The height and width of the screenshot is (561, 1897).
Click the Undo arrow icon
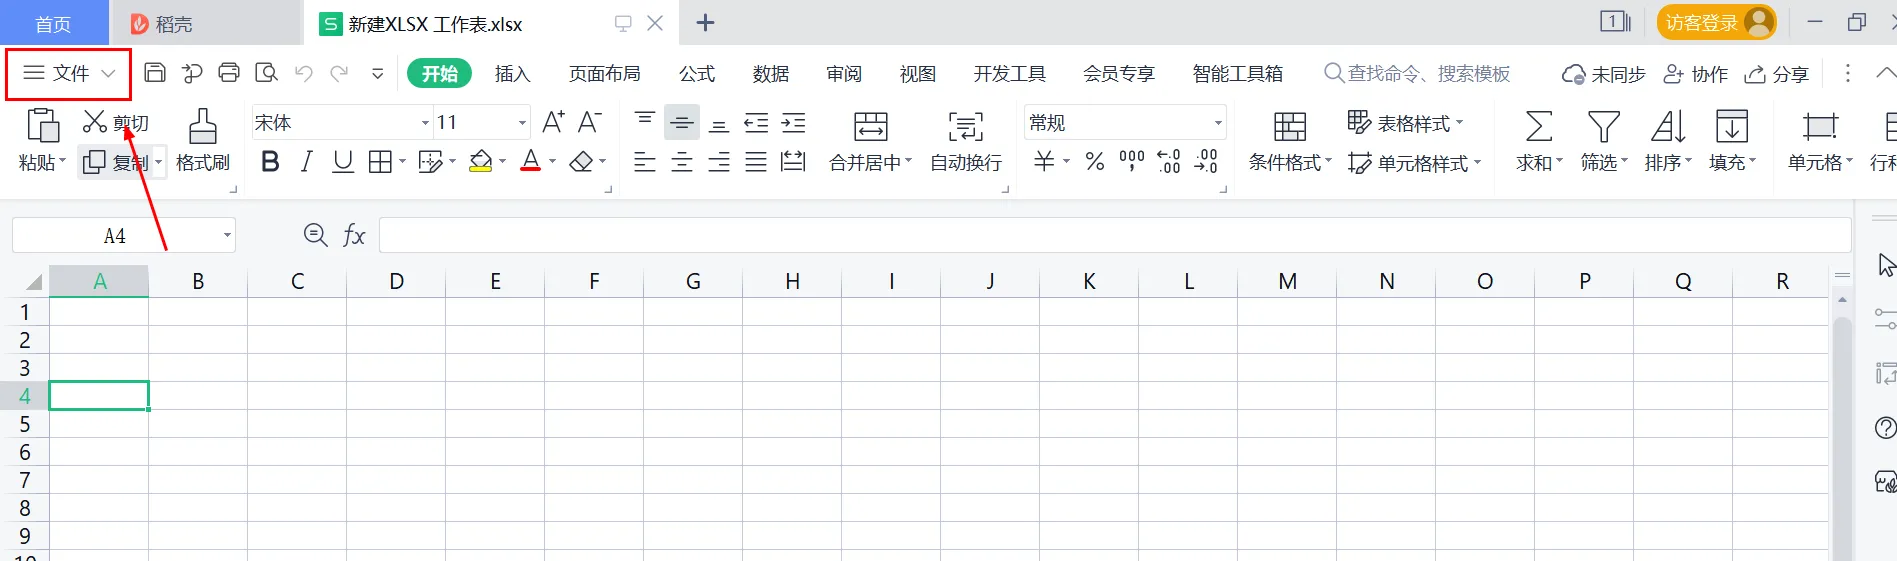pyautogui.click(x=304, y=73)
